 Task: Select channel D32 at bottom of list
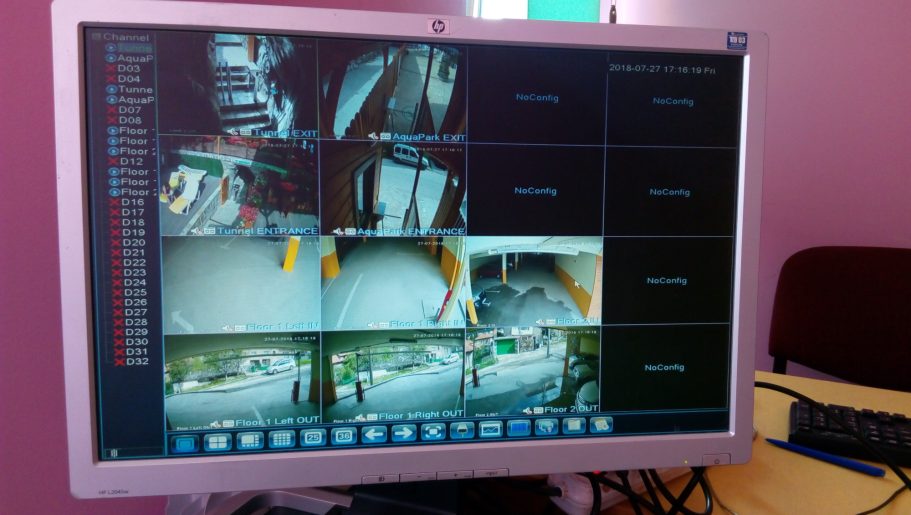click(x=136, y=361)
